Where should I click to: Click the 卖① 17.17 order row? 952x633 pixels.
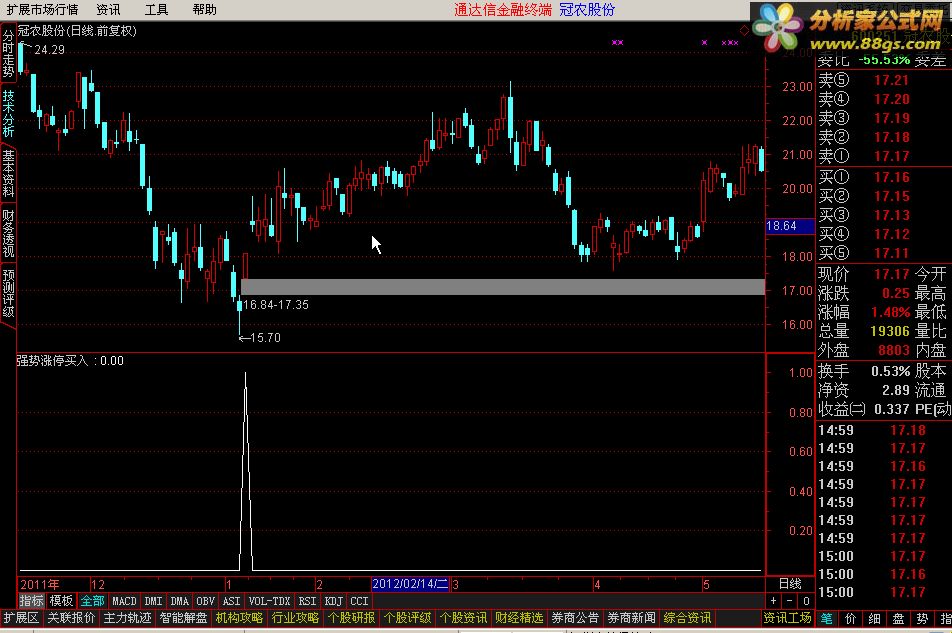pyautogui.click(x=864, y=156)
